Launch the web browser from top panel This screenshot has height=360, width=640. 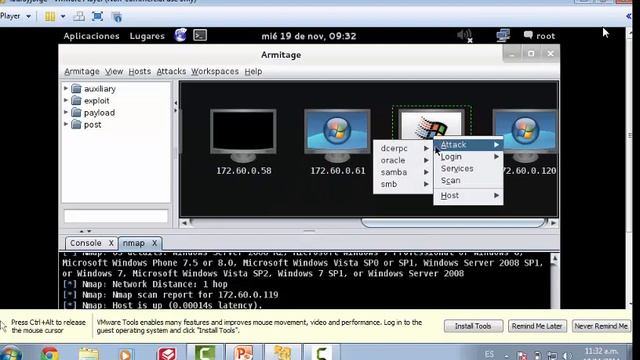pos(180,36)
